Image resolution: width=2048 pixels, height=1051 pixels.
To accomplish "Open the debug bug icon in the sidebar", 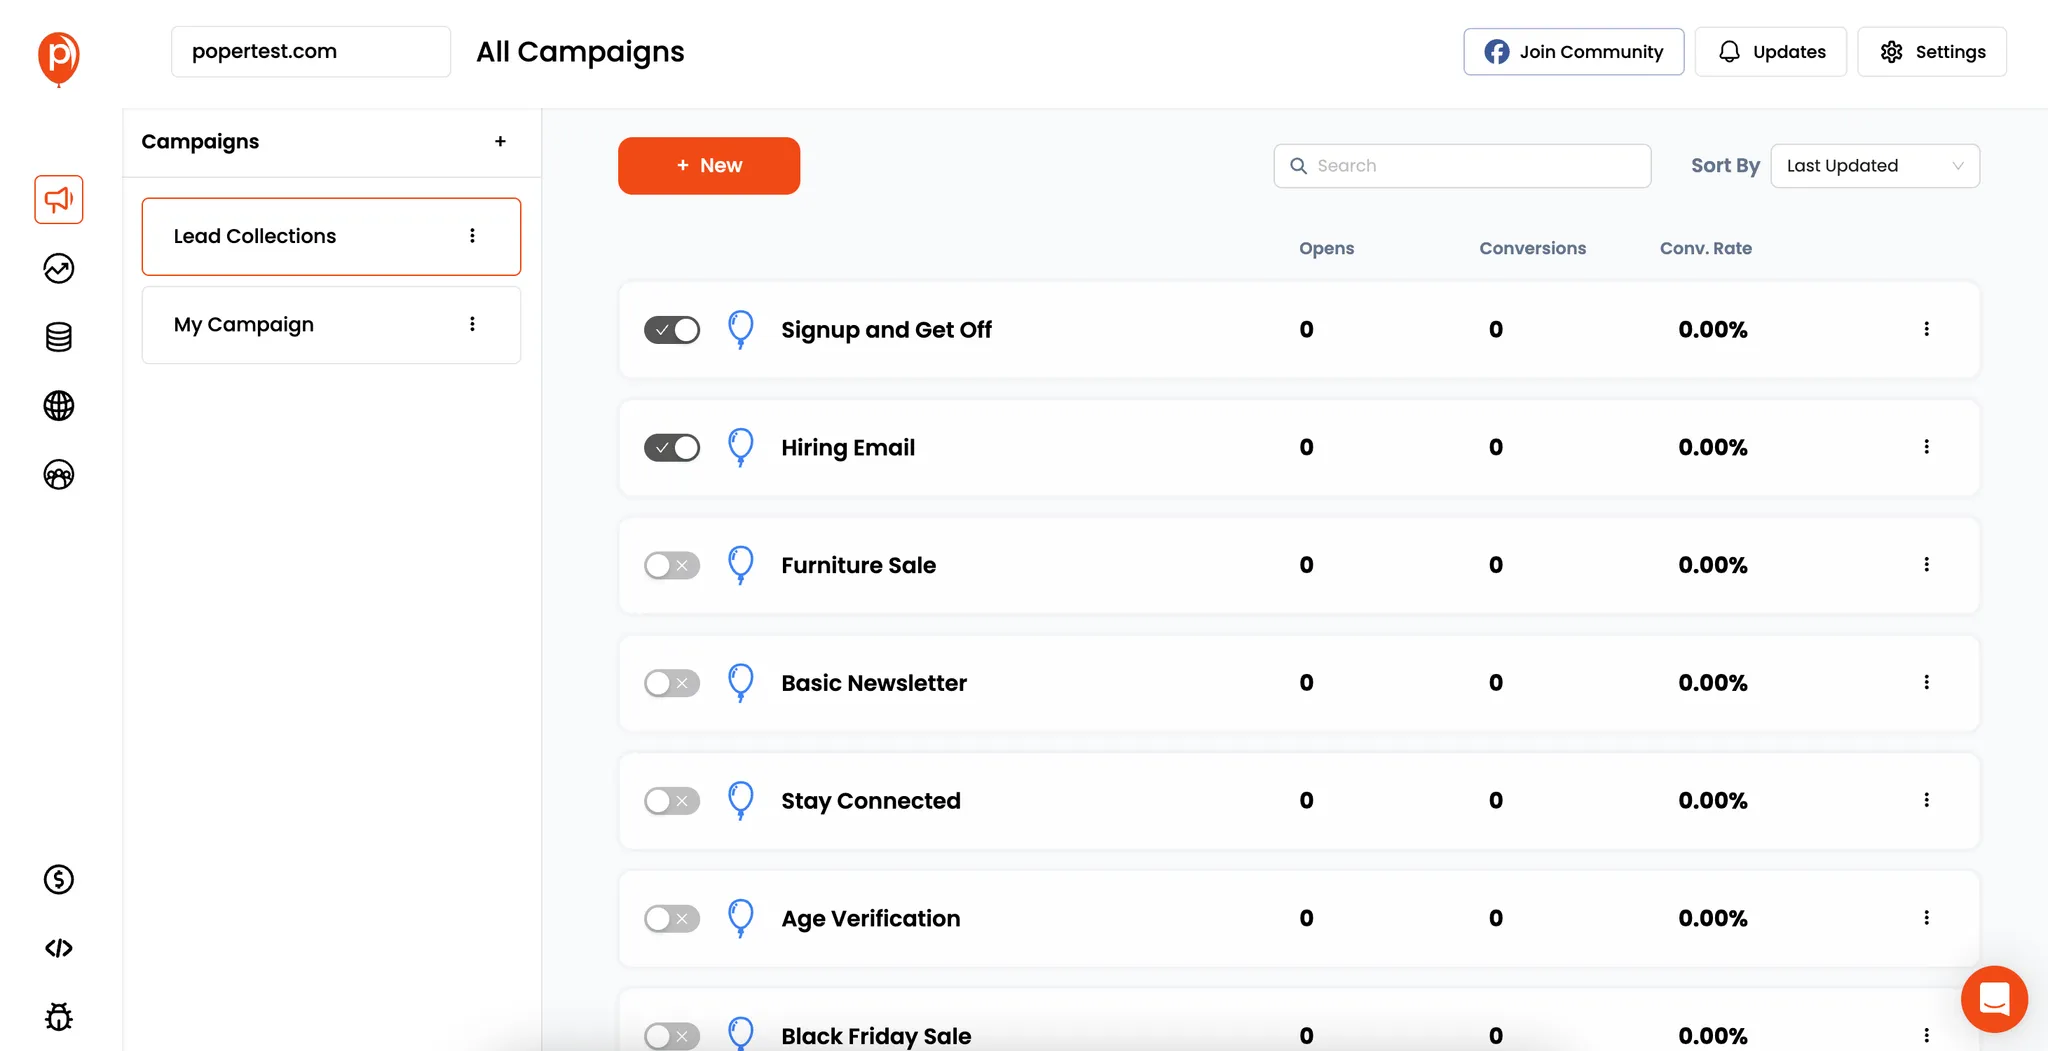I will coord(58,1016).
